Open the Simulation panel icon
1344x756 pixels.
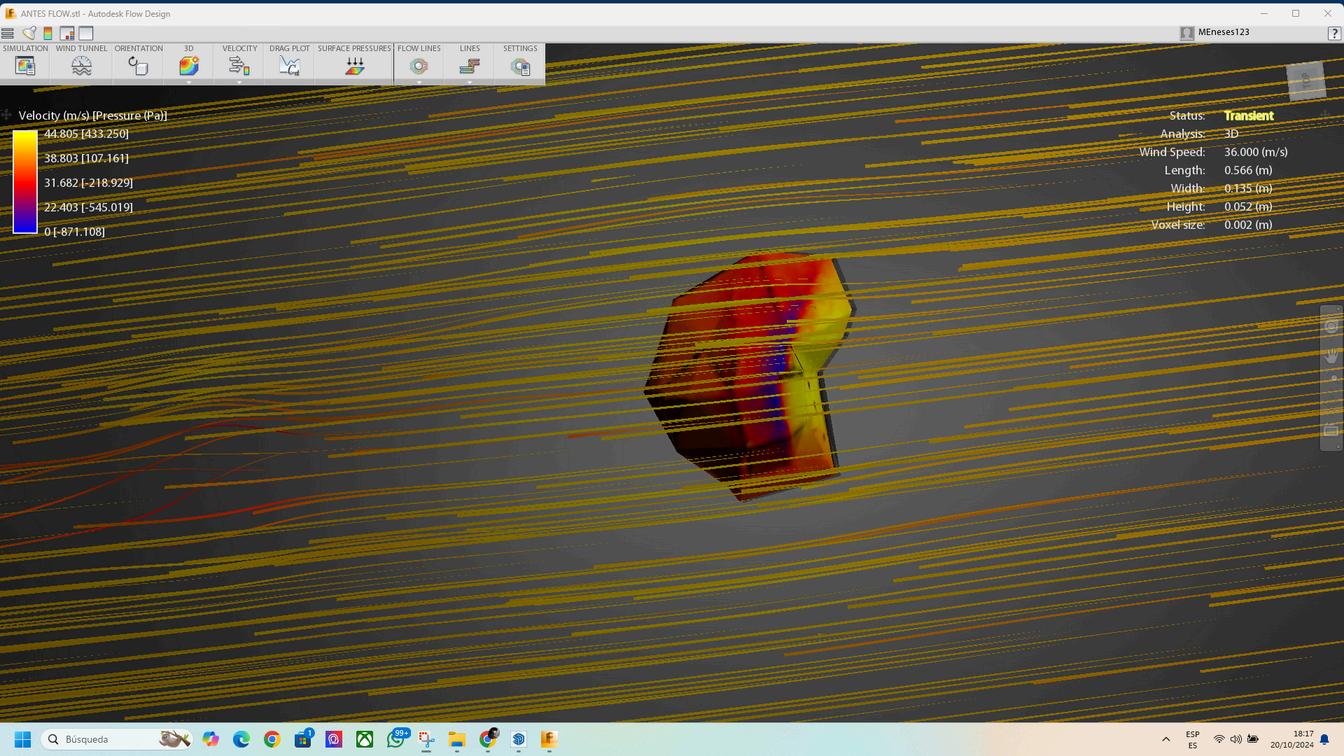25,66
